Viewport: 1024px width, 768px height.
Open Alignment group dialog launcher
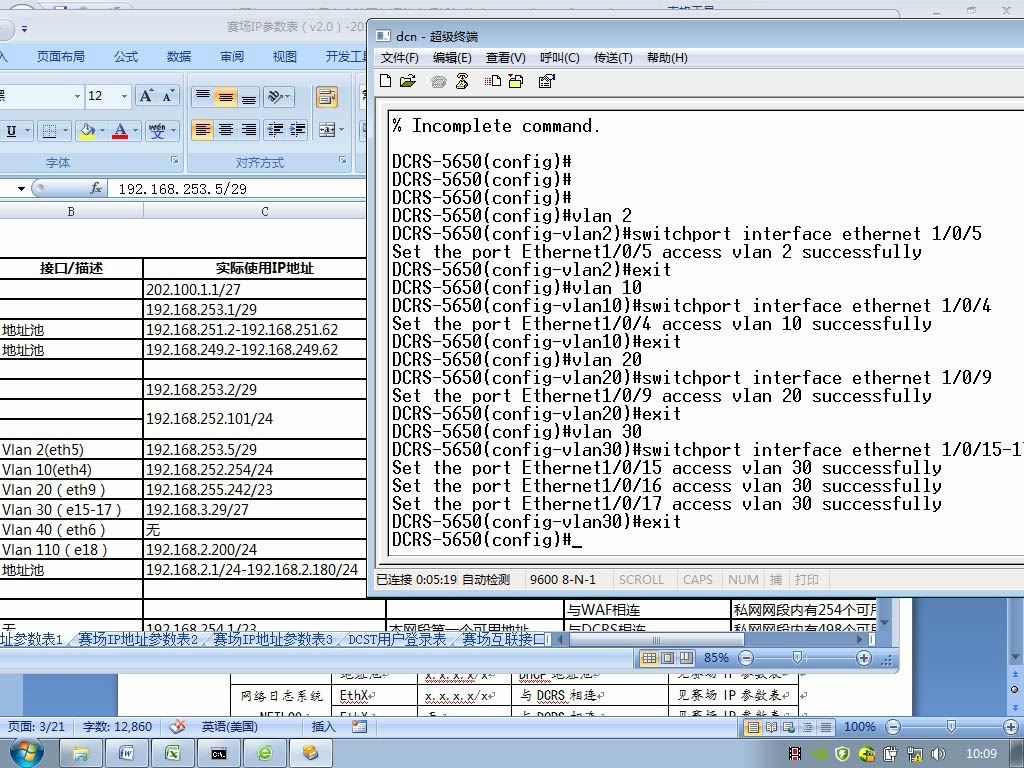point(343,160)
